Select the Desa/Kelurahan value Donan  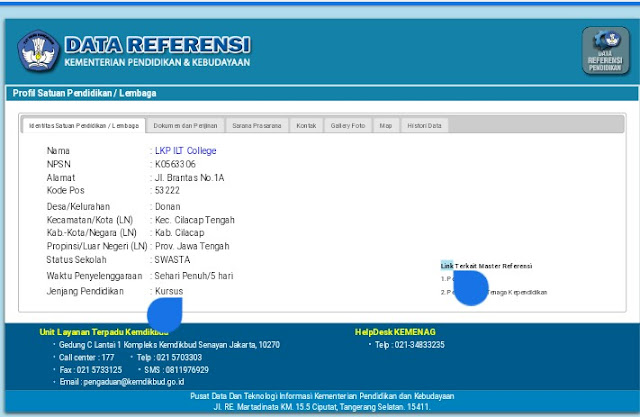point(167,206)
